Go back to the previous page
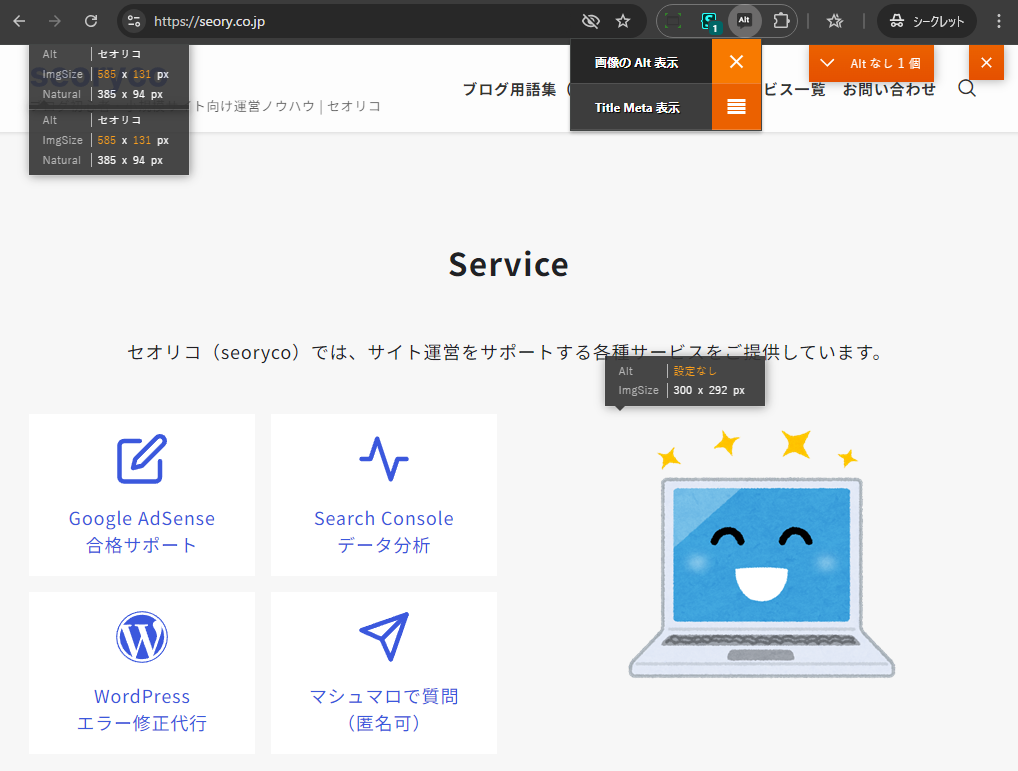 tap(19, 21)
